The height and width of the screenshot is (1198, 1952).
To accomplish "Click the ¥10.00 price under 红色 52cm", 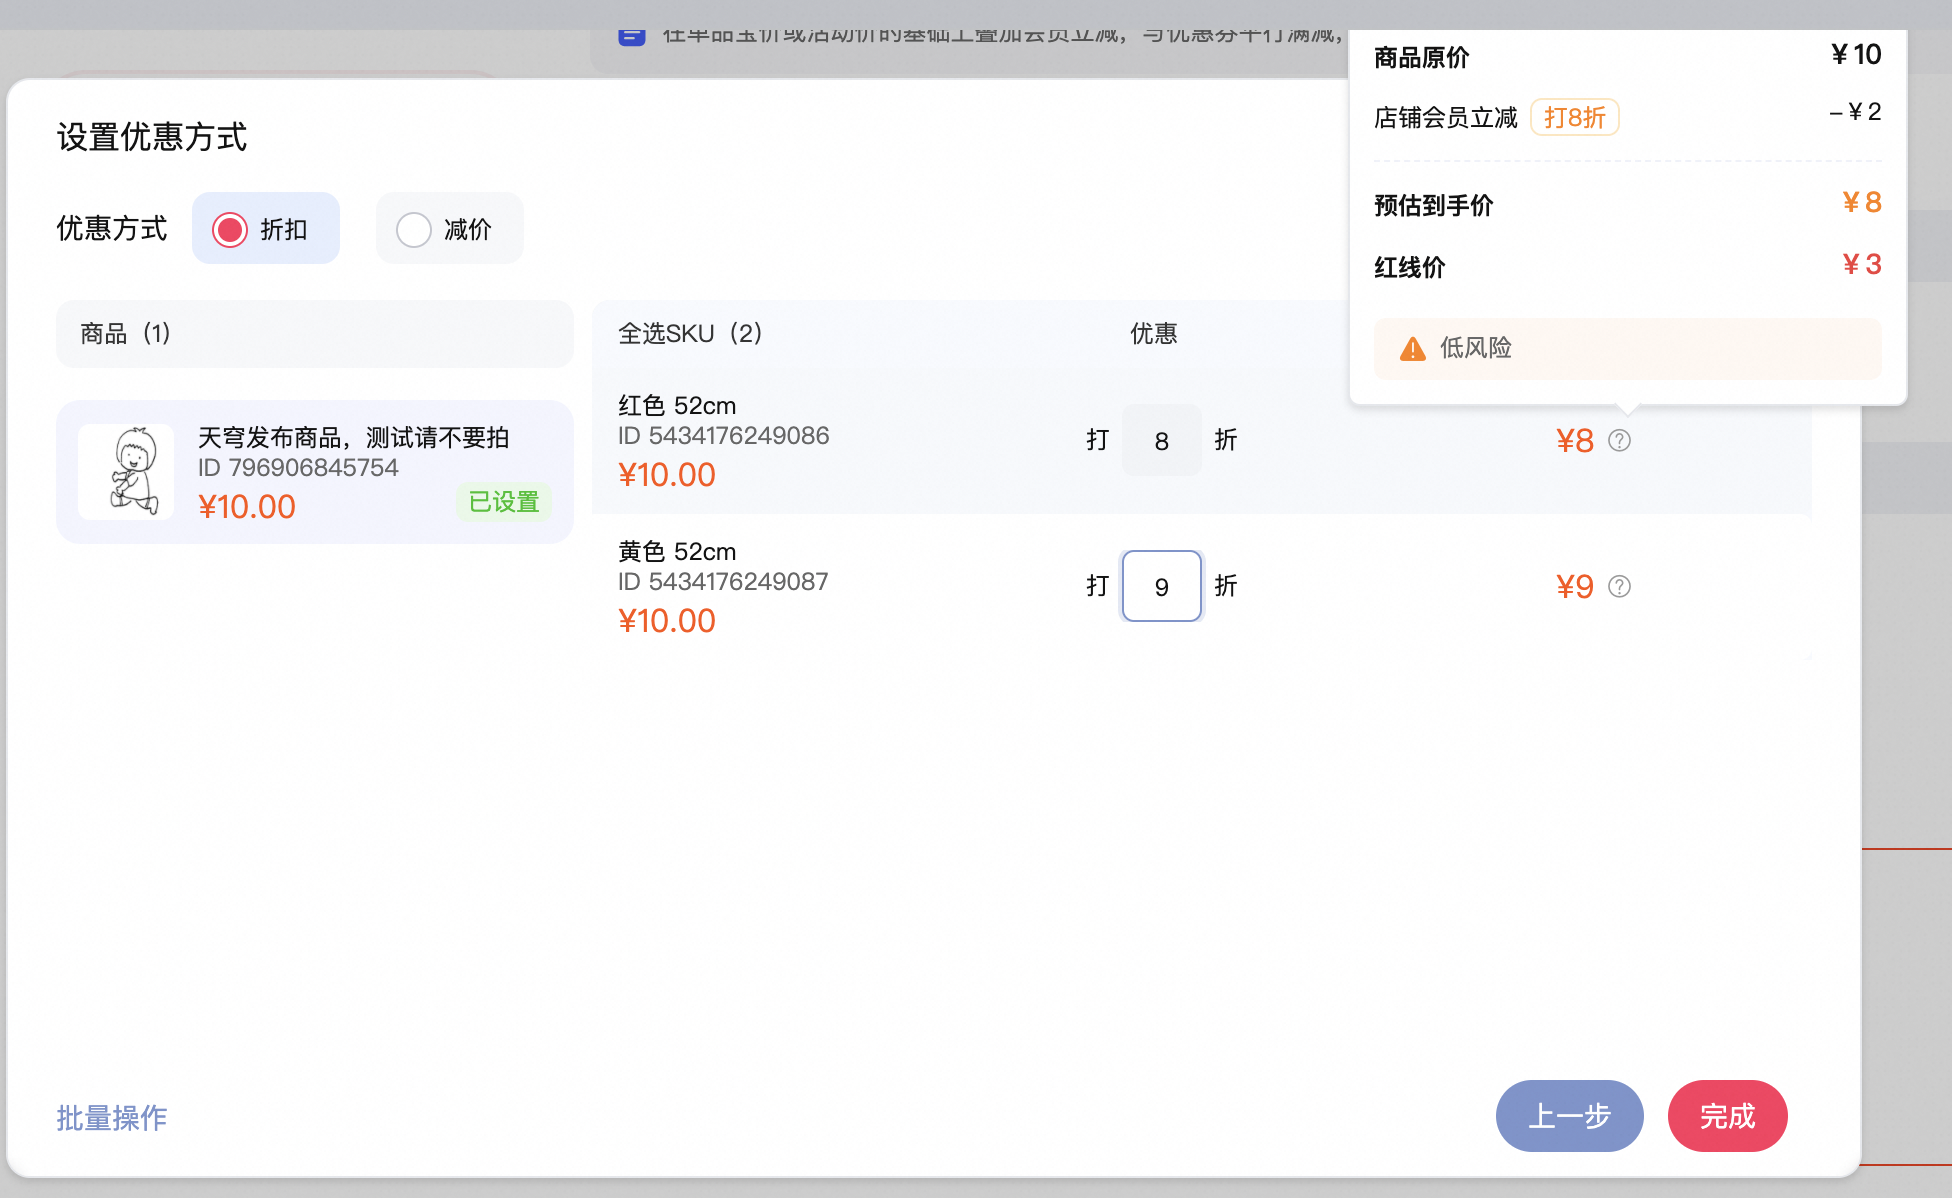I will coord(667,474).
